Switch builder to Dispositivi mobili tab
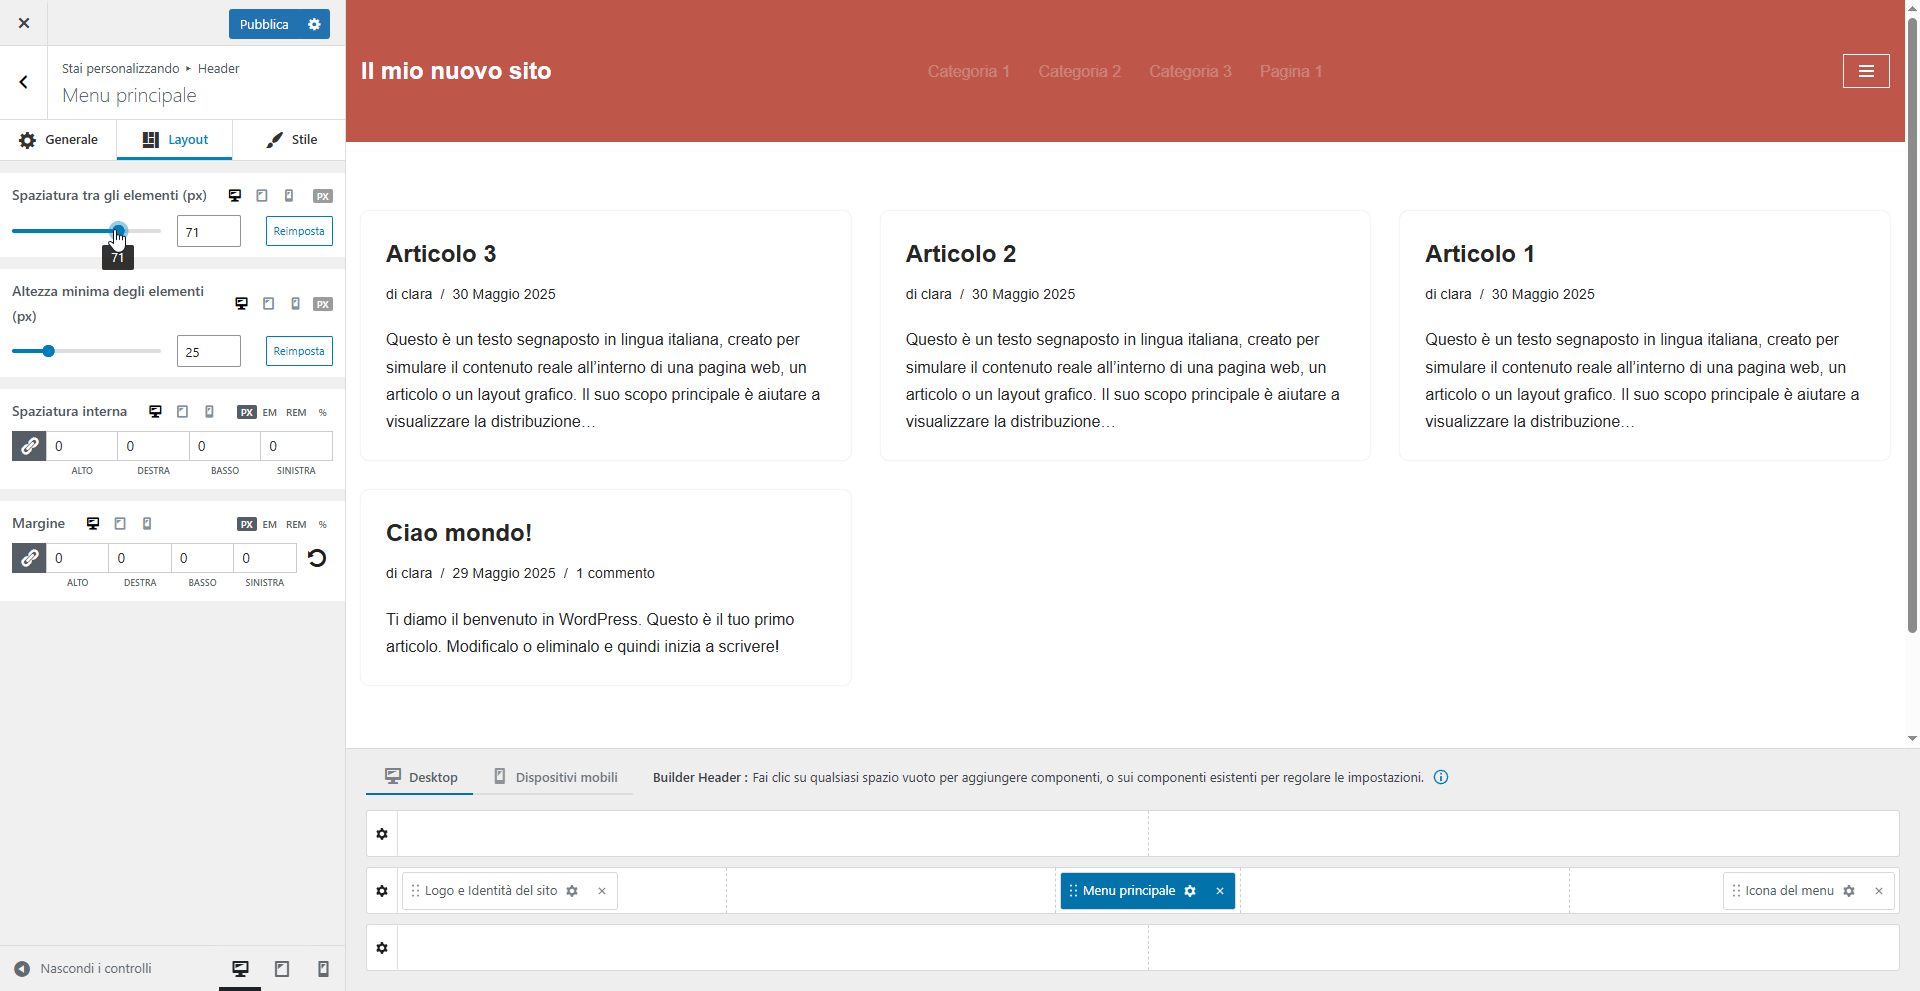The image size is (1920, 991). click(x=555, y=777)
